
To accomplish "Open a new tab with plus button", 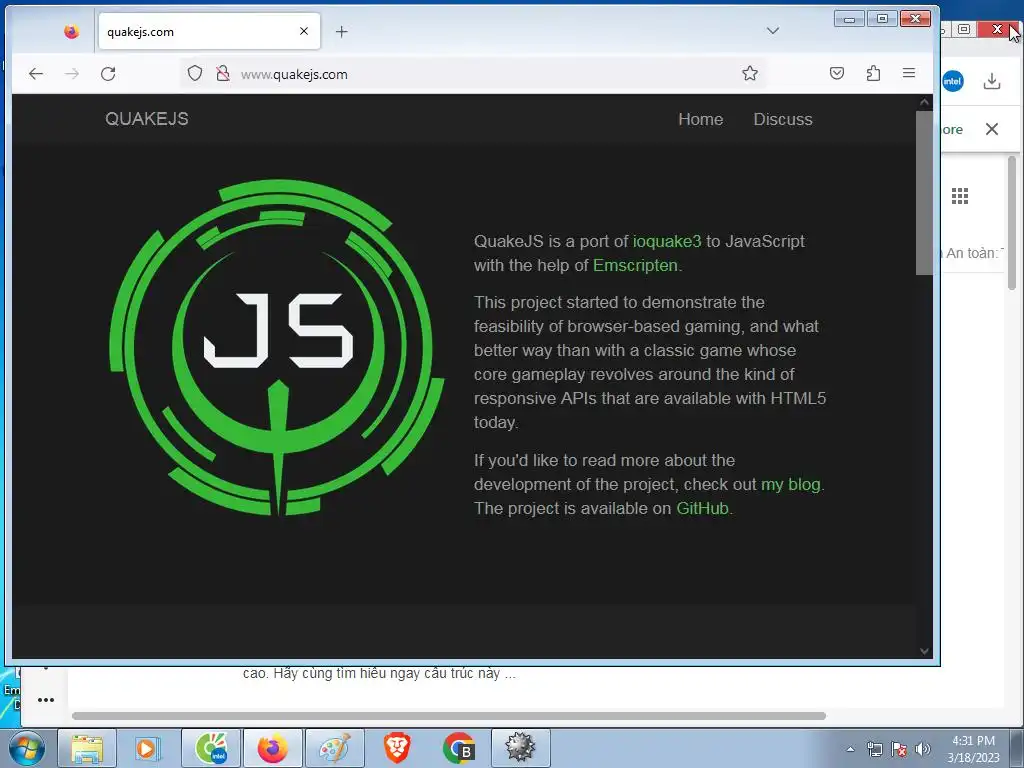I will tap(342, 31).
